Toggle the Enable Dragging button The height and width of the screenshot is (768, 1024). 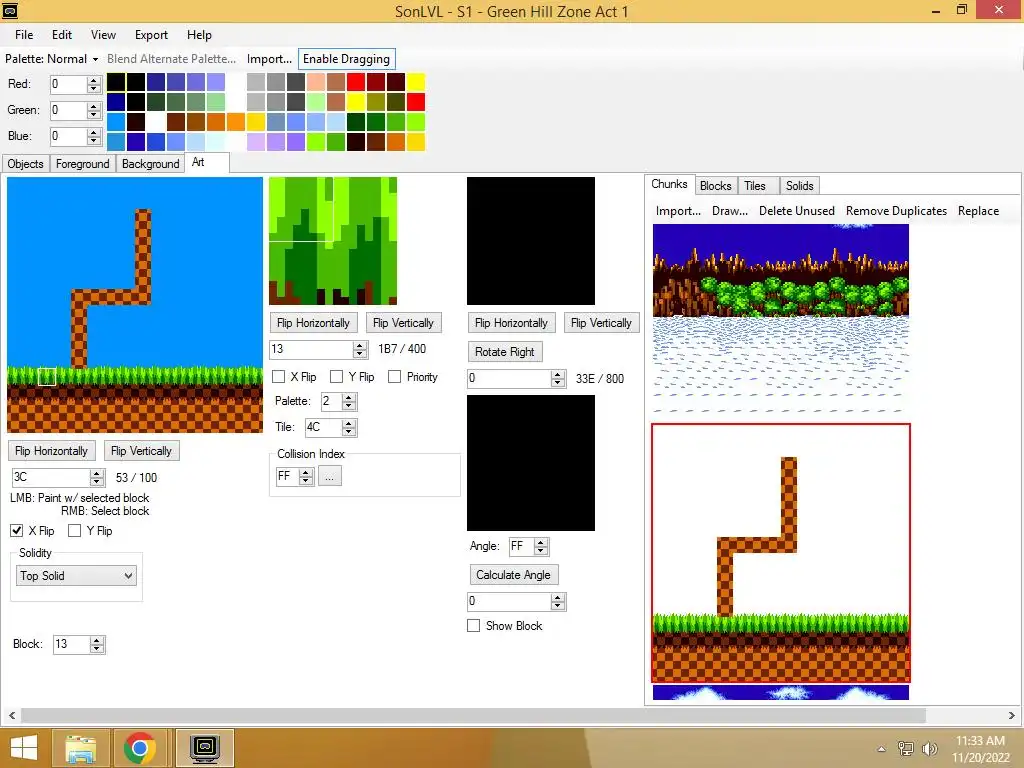click(346, 59)
